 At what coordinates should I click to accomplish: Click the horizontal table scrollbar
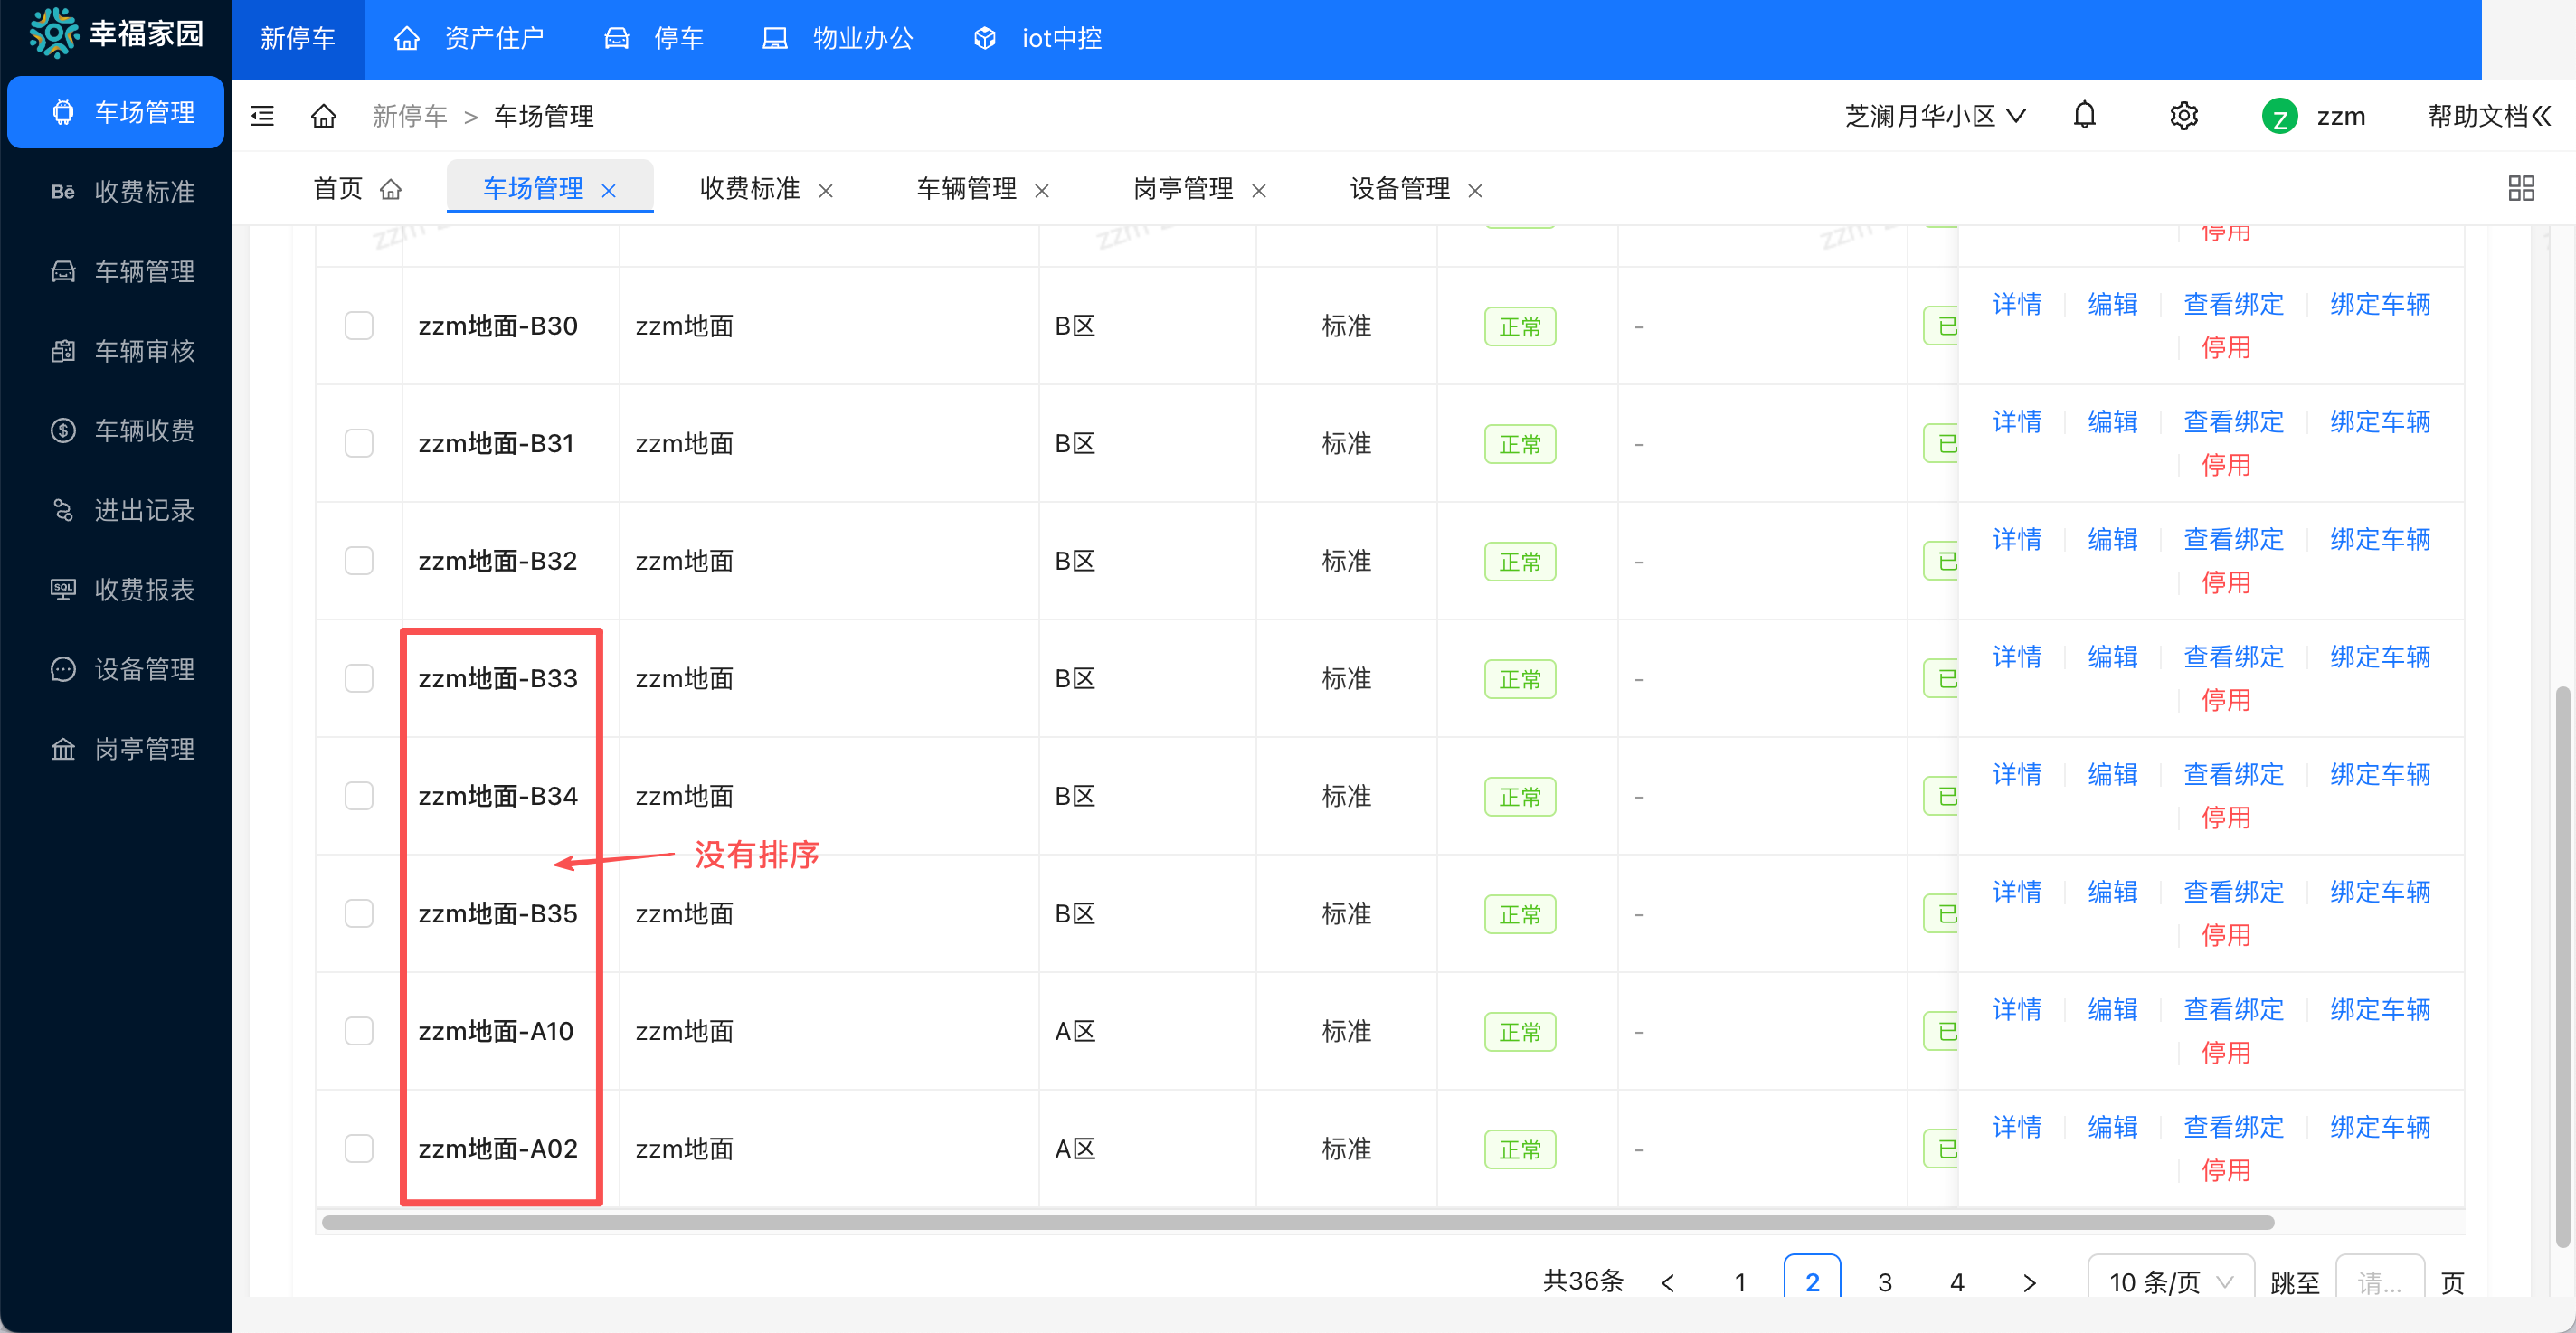point(1298,1222)
